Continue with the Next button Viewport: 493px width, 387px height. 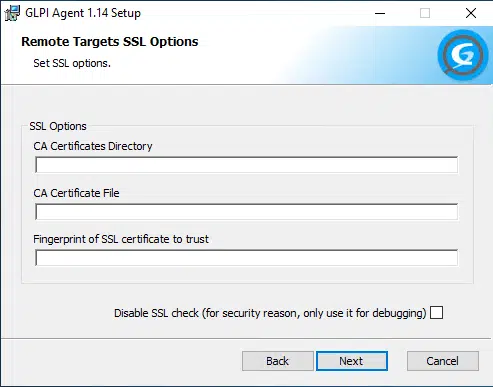click(352, 361)
